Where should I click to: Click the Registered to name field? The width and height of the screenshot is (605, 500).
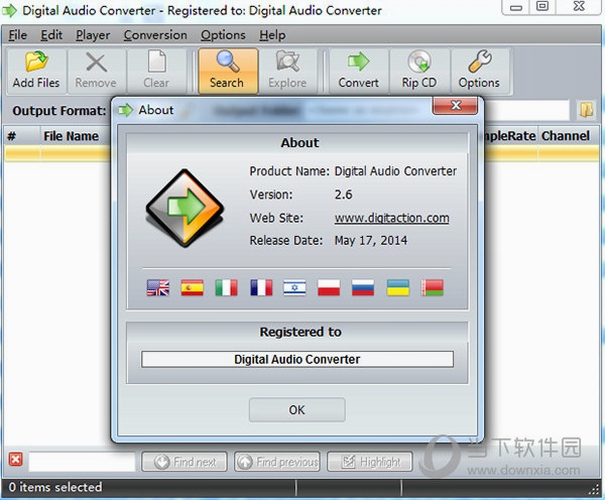[x=297, y=359]
